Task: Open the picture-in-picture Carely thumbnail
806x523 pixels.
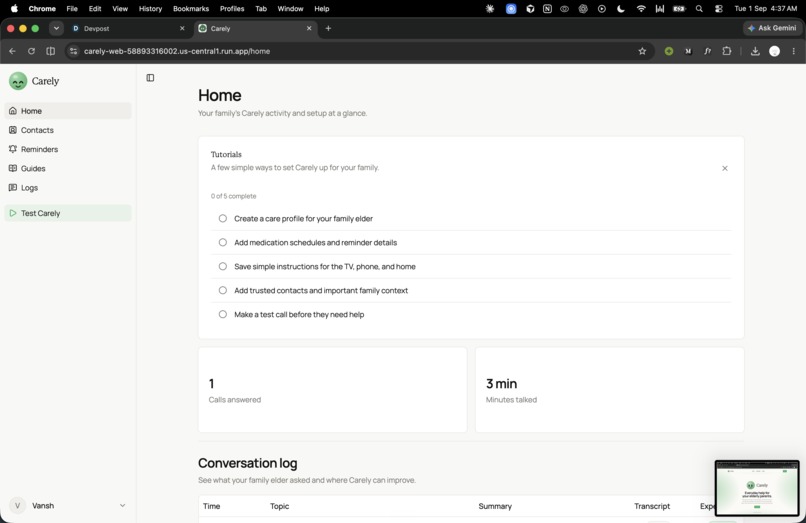Action: [757, 488]
